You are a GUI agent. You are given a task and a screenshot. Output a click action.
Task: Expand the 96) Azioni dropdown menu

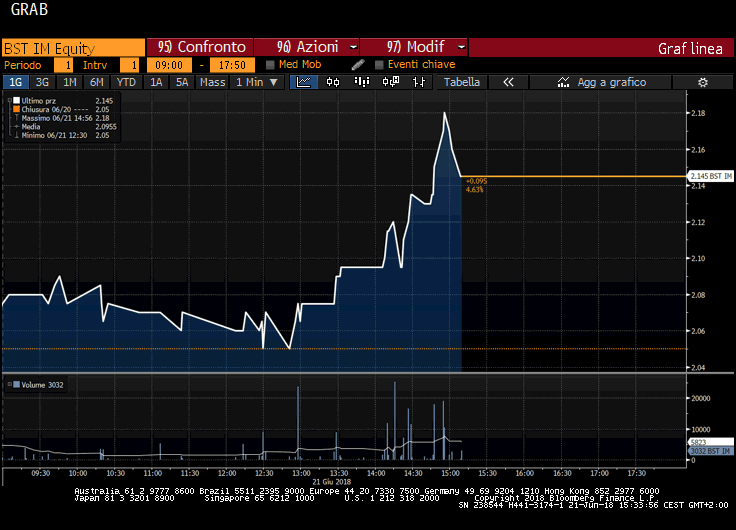[x=307, y=47]
